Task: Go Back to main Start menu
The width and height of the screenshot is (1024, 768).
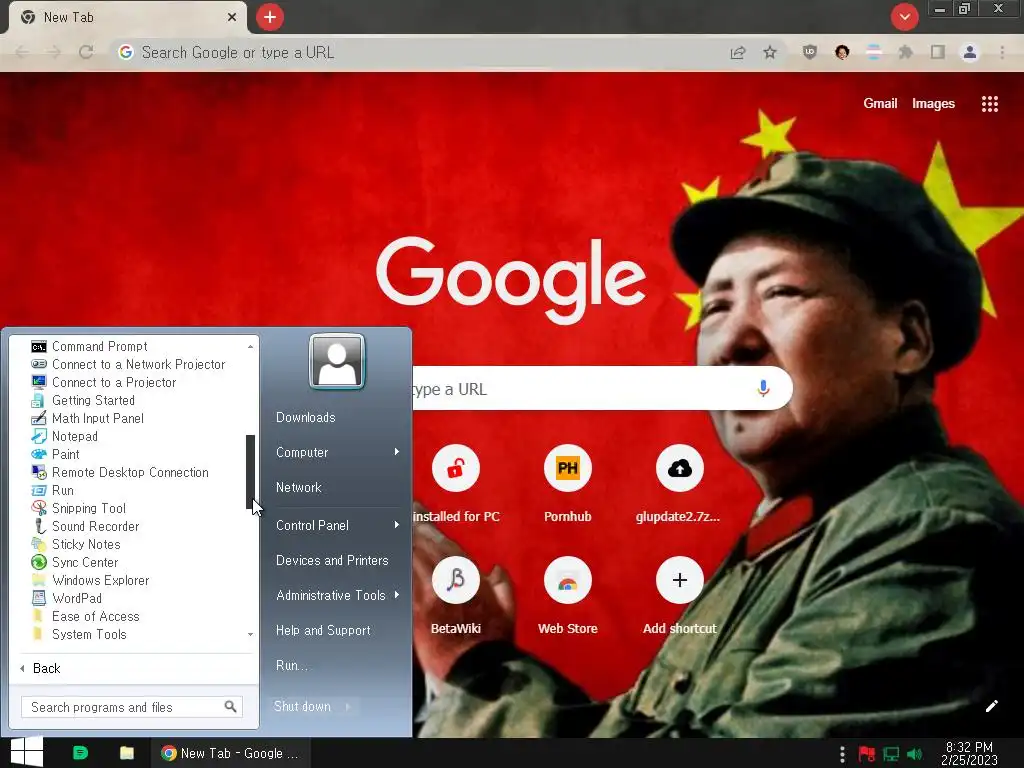Action: tap(40, 668)
